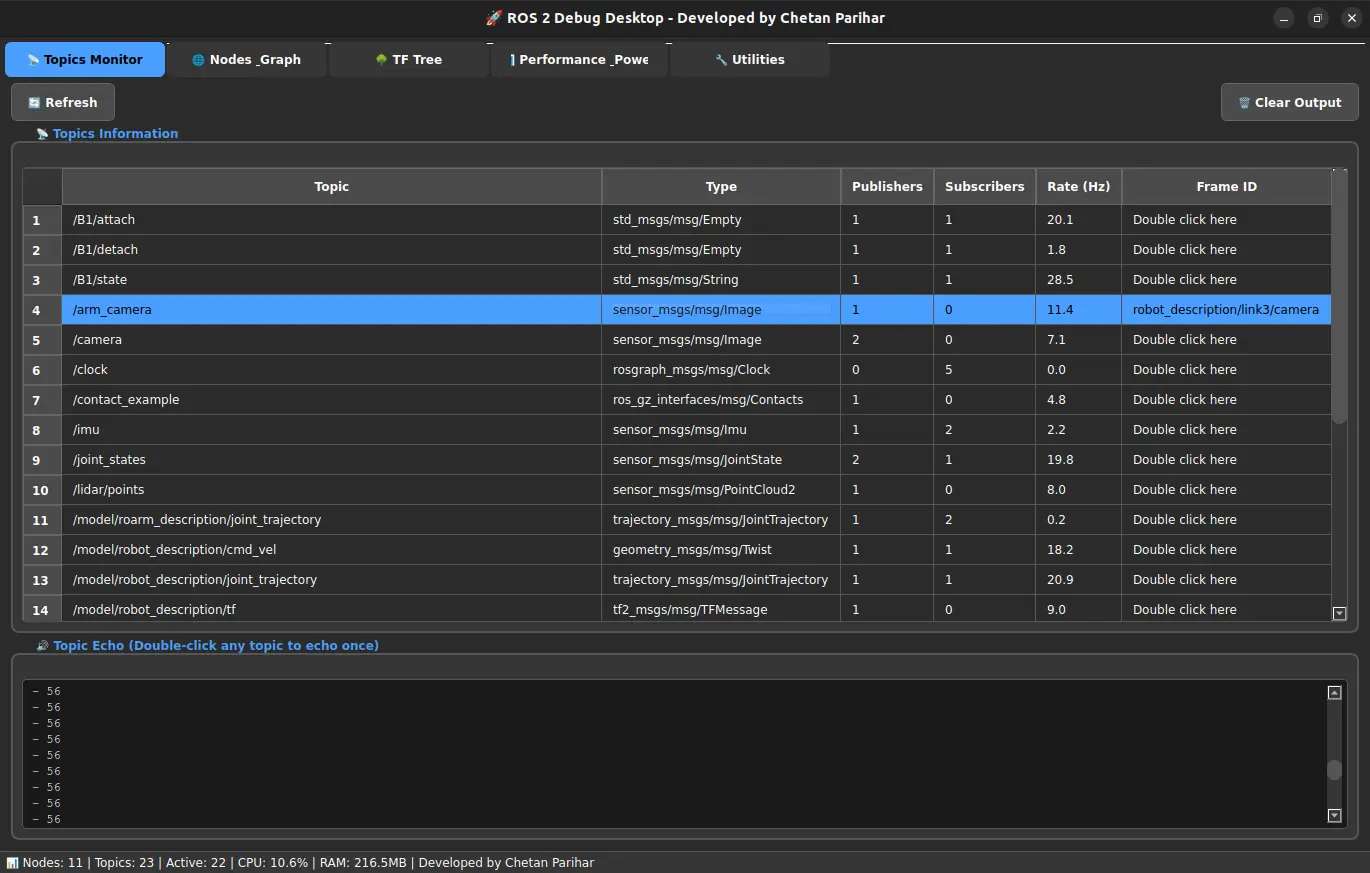Select row number 12 header
Image resolution: width=1370 pixels, height=873 pixels.
41,550
